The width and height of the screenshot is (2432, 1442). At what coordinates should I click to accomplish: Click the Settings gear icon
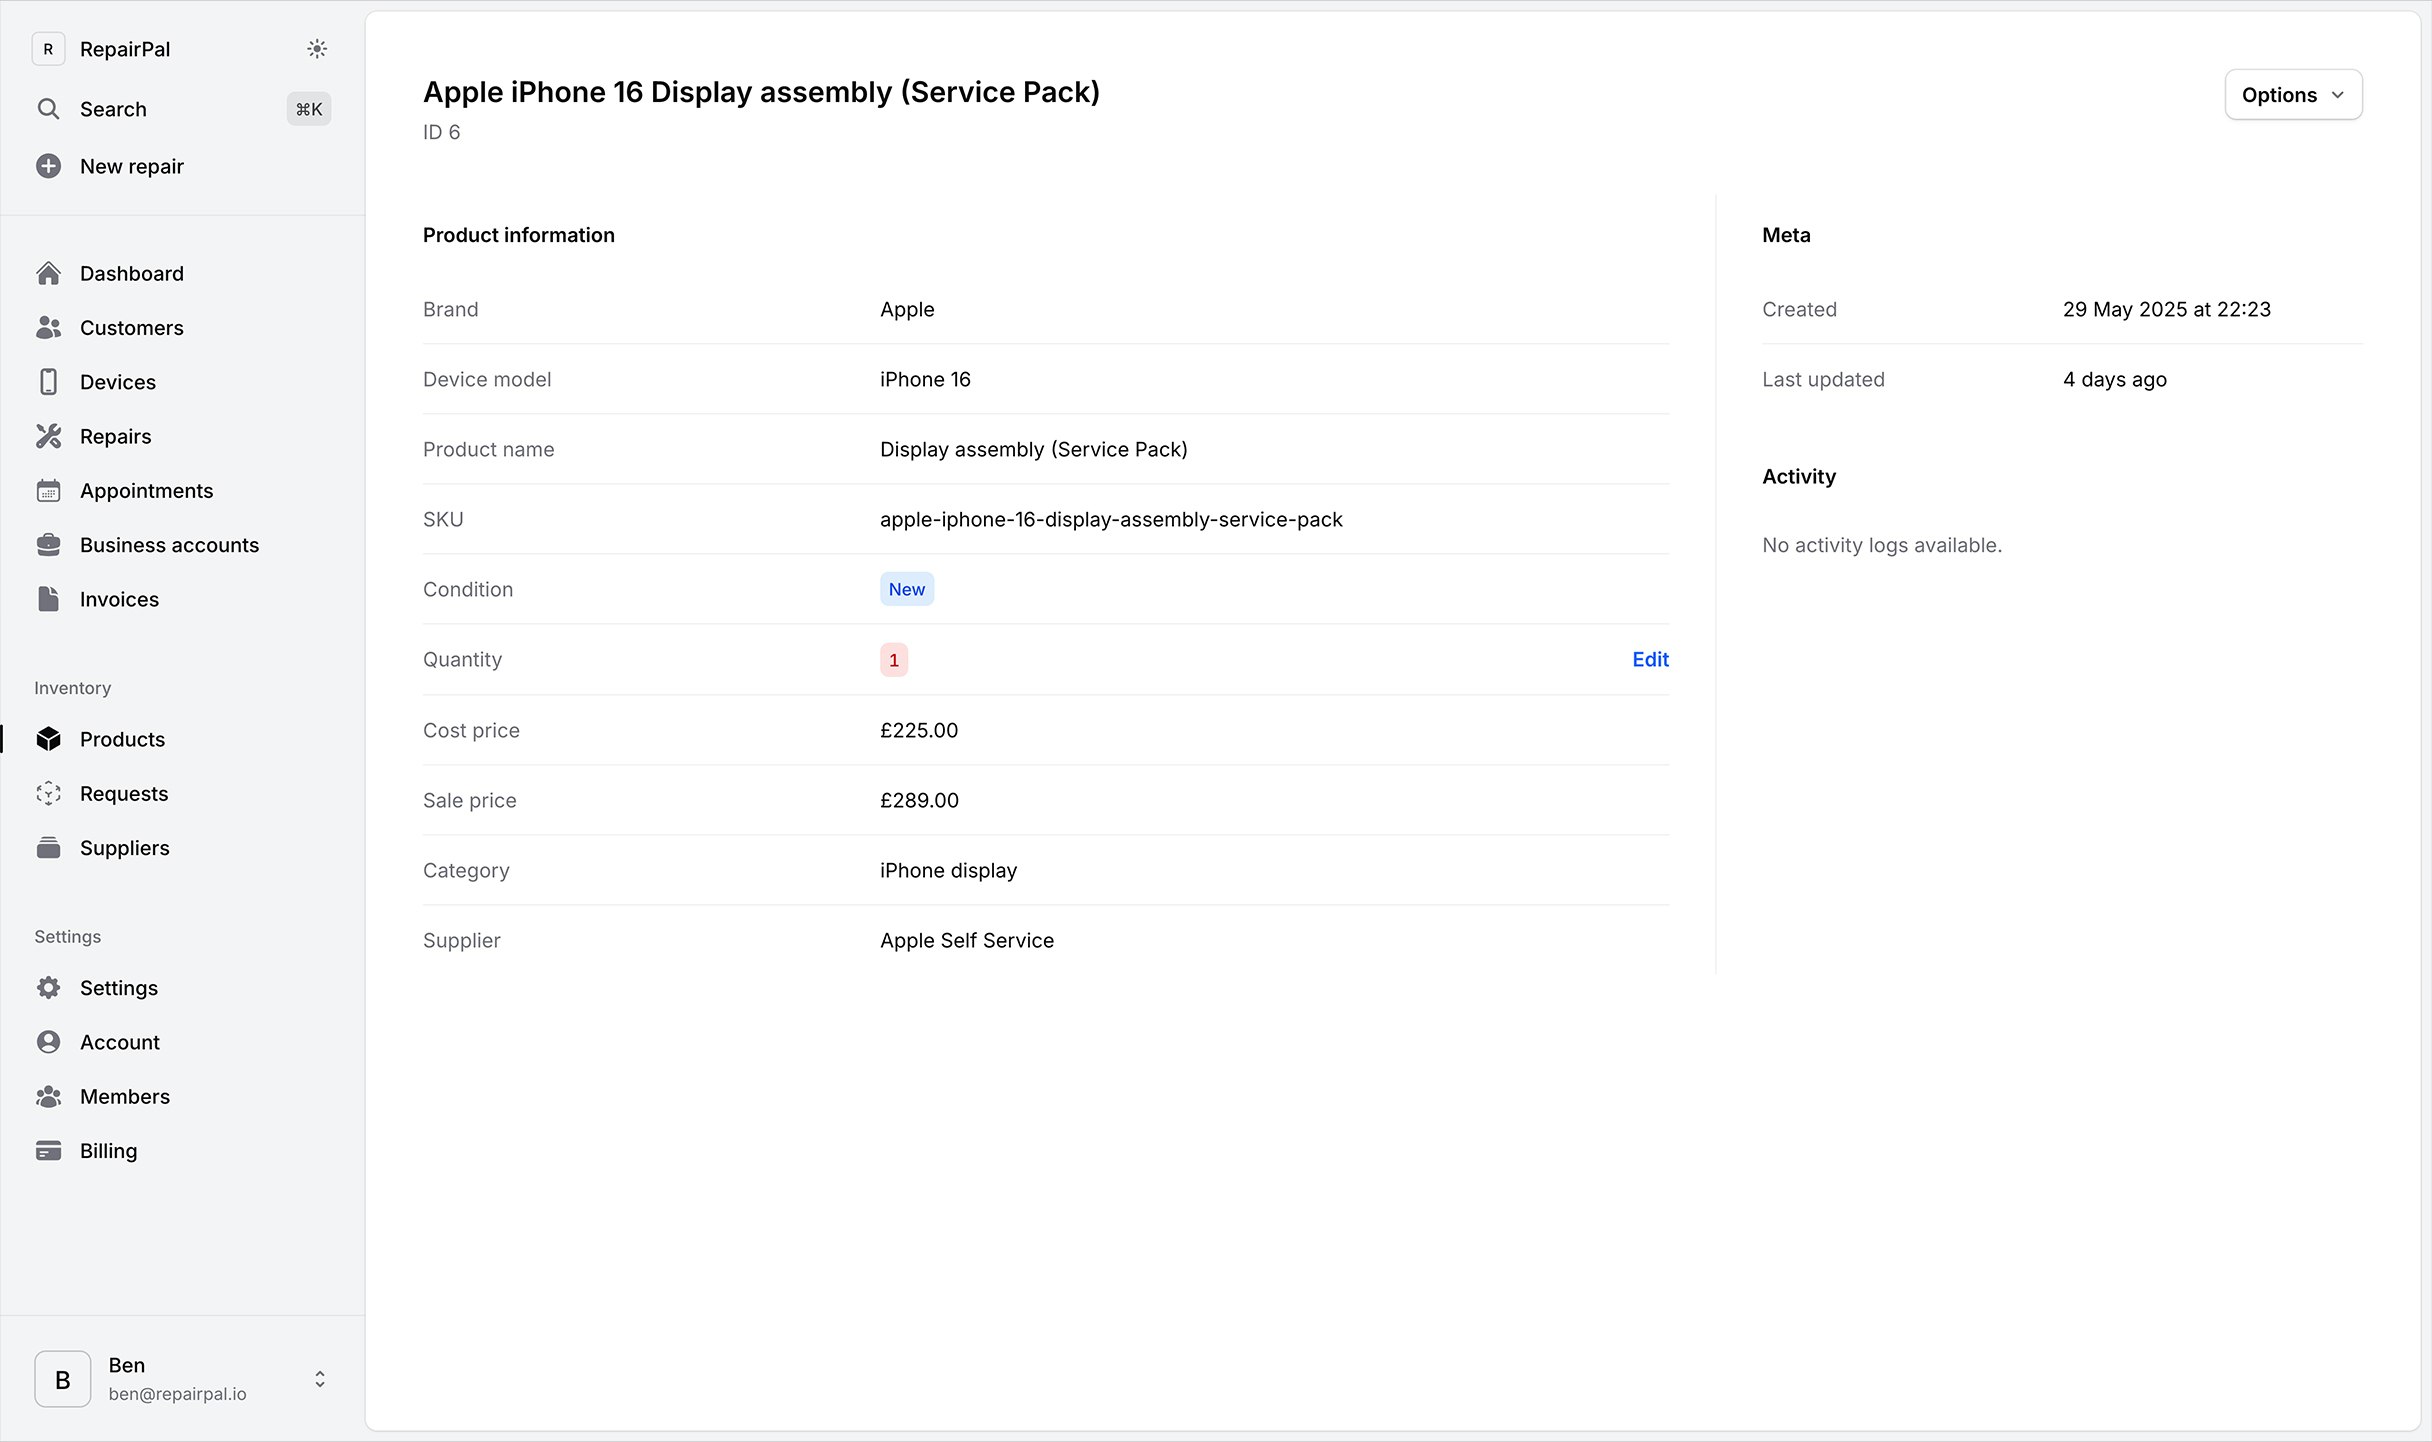(48, 988)
